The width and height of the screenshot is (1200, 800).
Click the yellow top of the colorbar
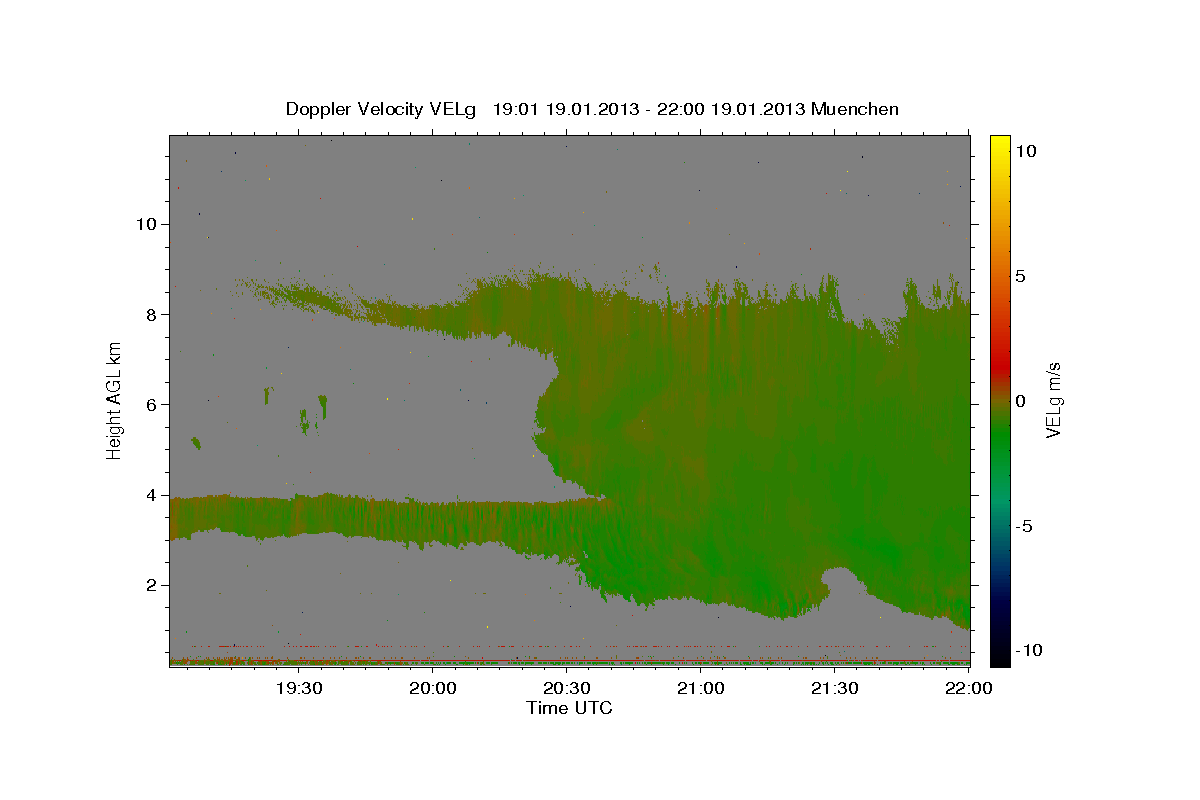click(1000, 145)
